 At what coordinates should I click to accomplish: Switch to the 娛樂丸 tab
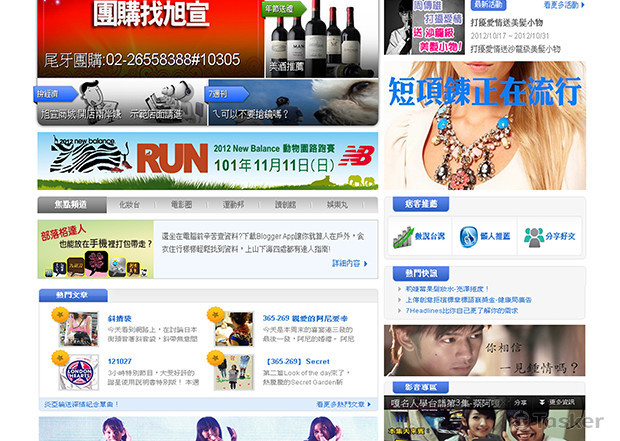tap(337, 204)
